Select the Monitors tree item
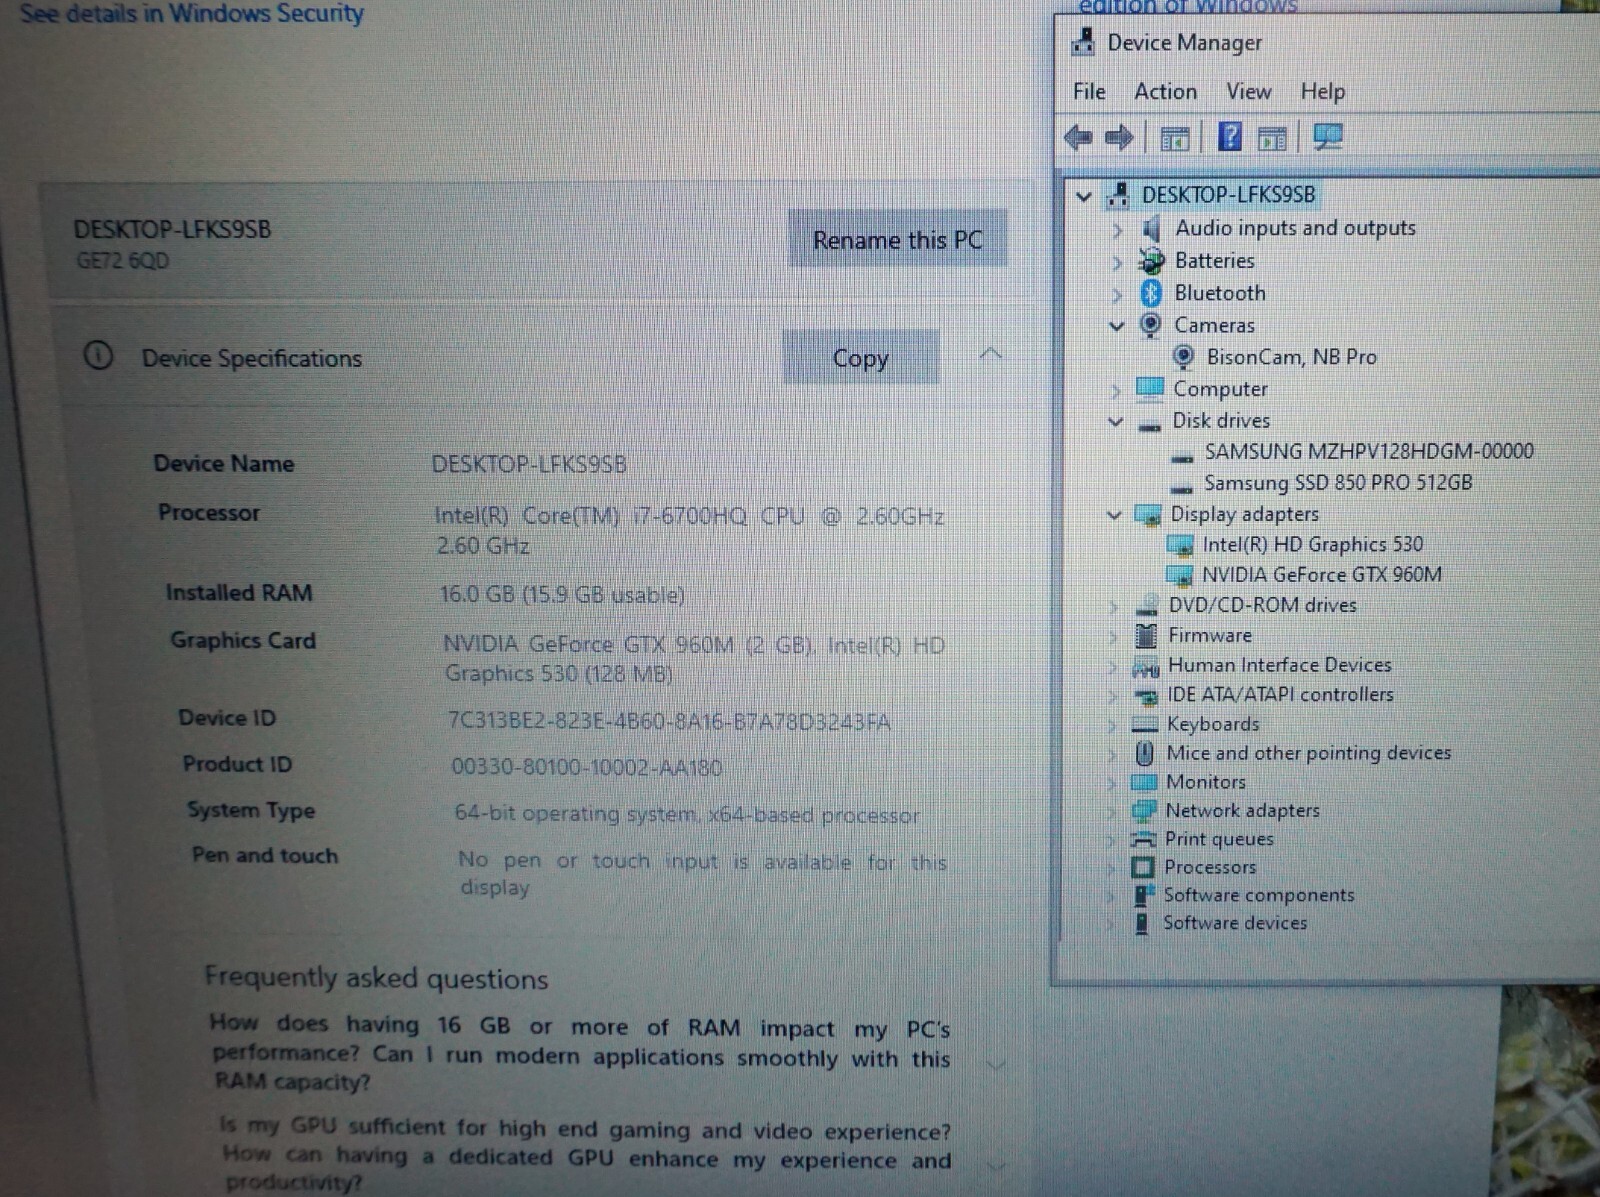 (1206, 782)
